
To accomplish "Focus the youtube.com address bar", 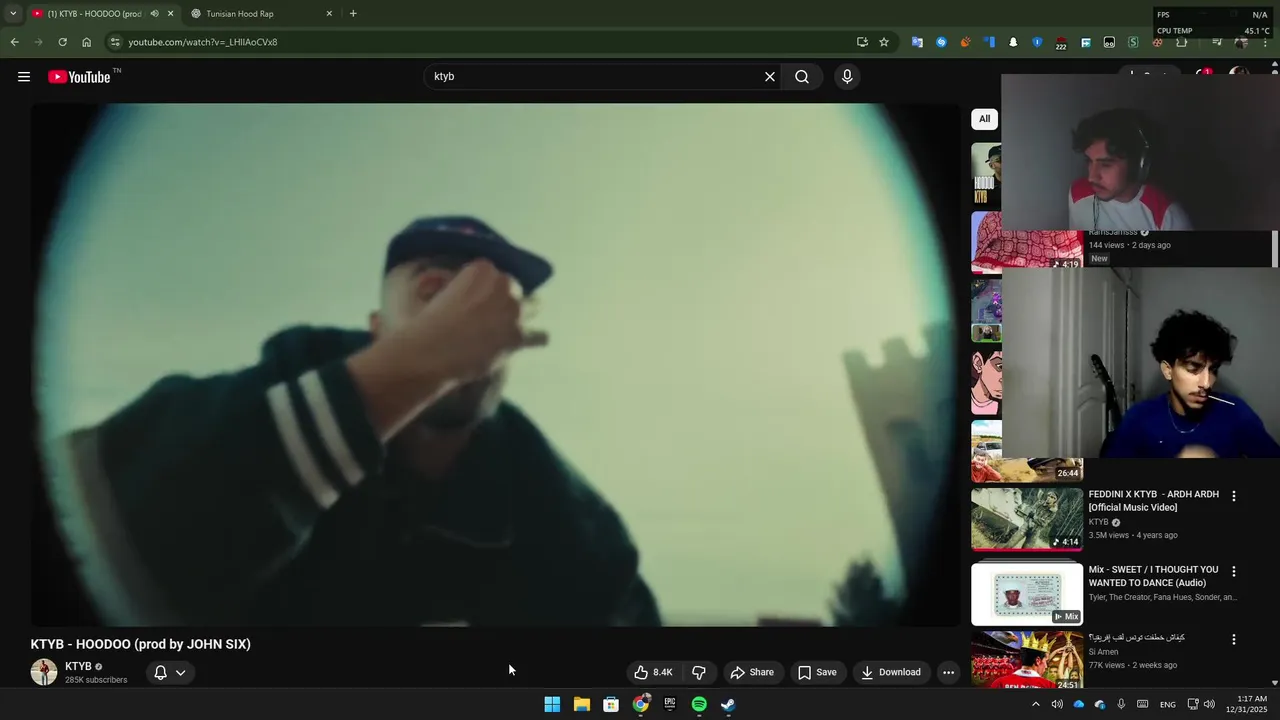I will pyautogui.click(x=480, y=42).
